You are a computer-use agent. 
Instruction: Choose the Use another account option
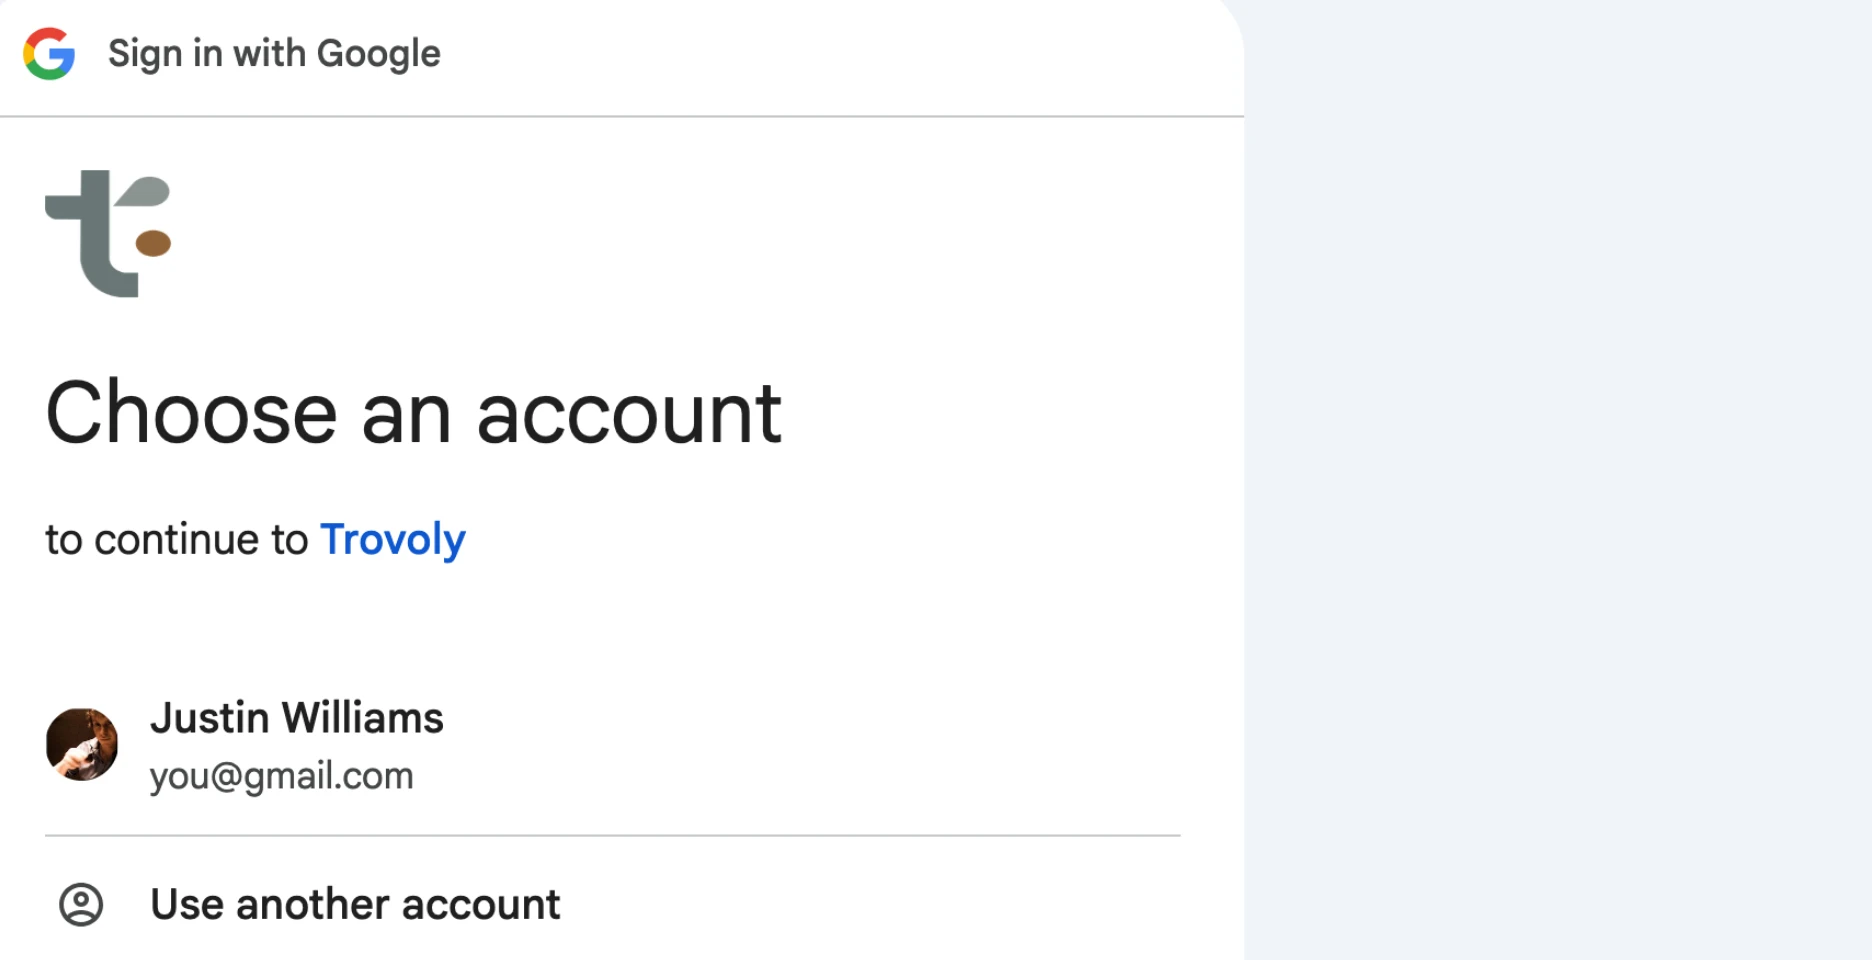point(355,904)
